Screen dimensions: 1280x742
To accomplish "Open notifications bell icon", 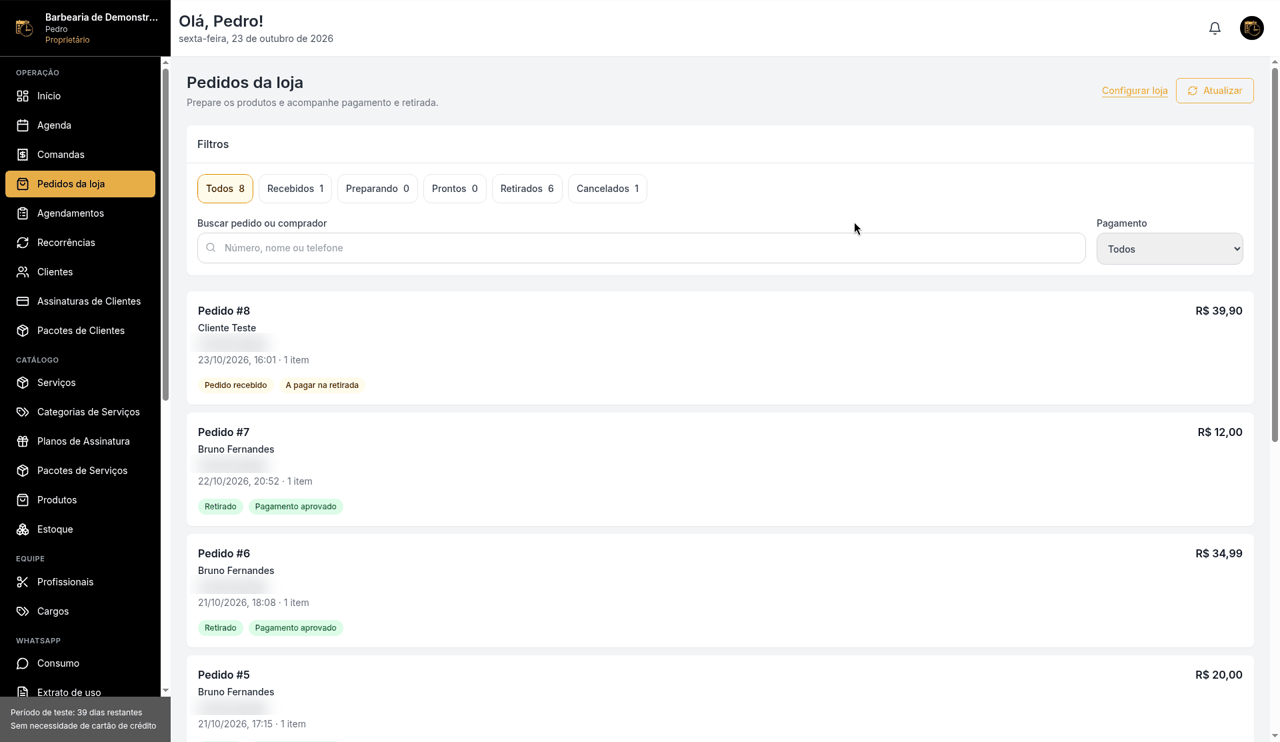I will [1215, 28].
